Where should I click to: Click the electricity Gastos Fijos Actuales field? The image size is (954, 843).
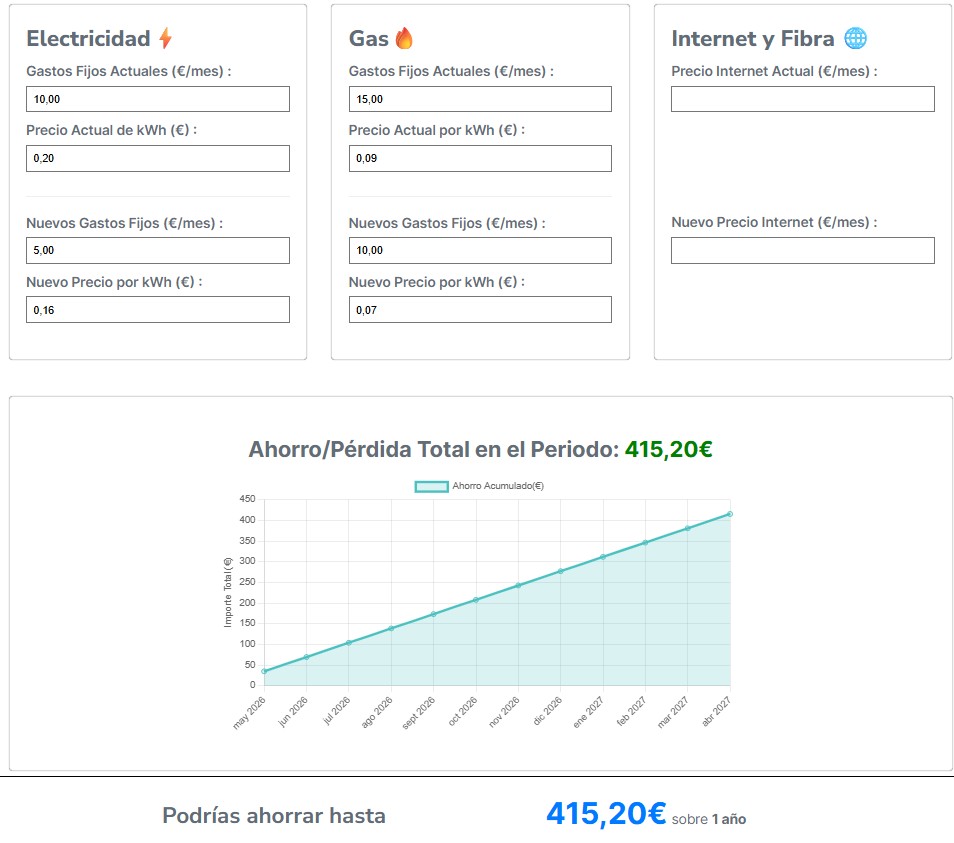click(158, 99)
